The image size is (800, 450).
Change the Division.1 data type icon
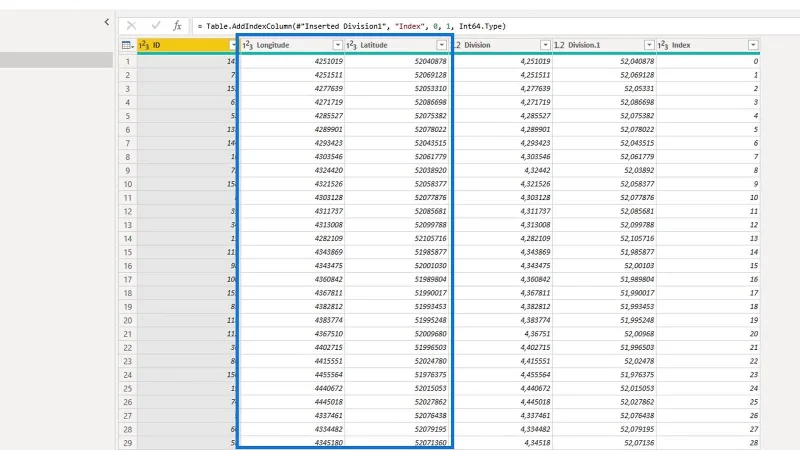559,45
